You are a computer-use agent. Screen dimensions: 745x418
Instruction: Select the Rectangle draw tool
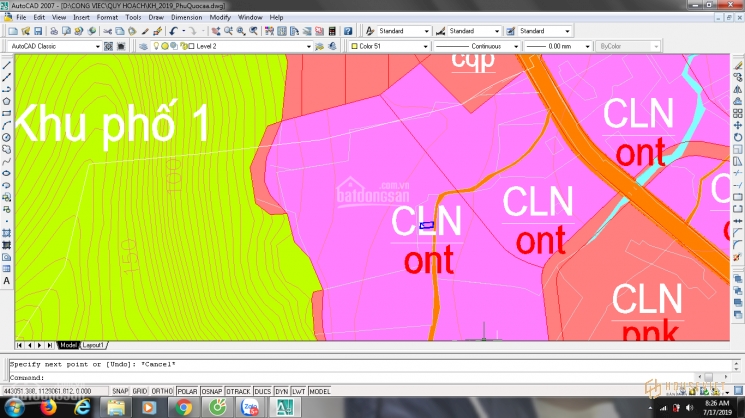[x=7, y=114]
